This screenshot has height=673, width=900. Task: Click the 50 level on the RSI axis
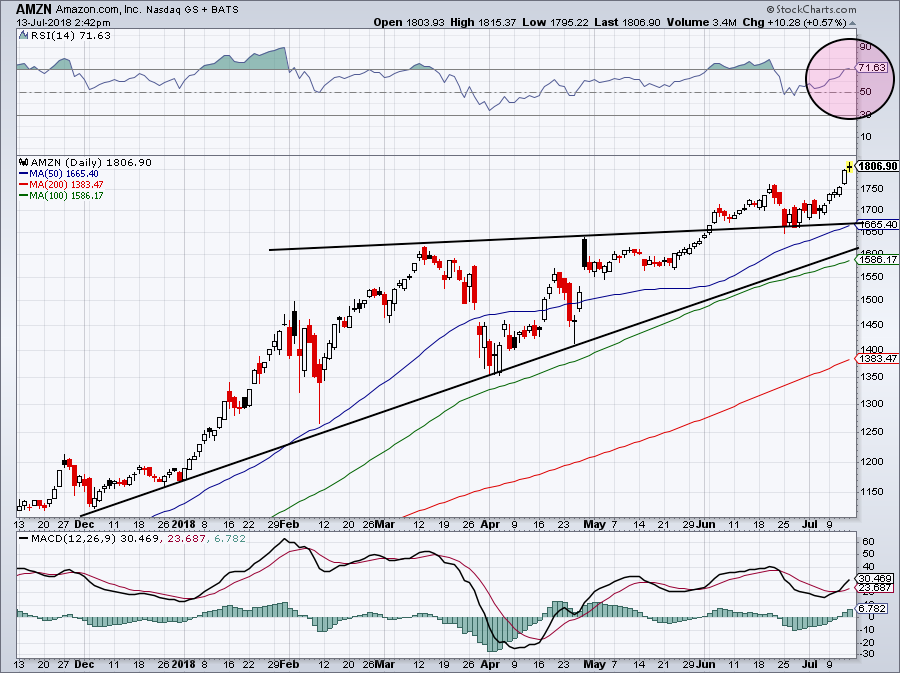click(865, 92)
